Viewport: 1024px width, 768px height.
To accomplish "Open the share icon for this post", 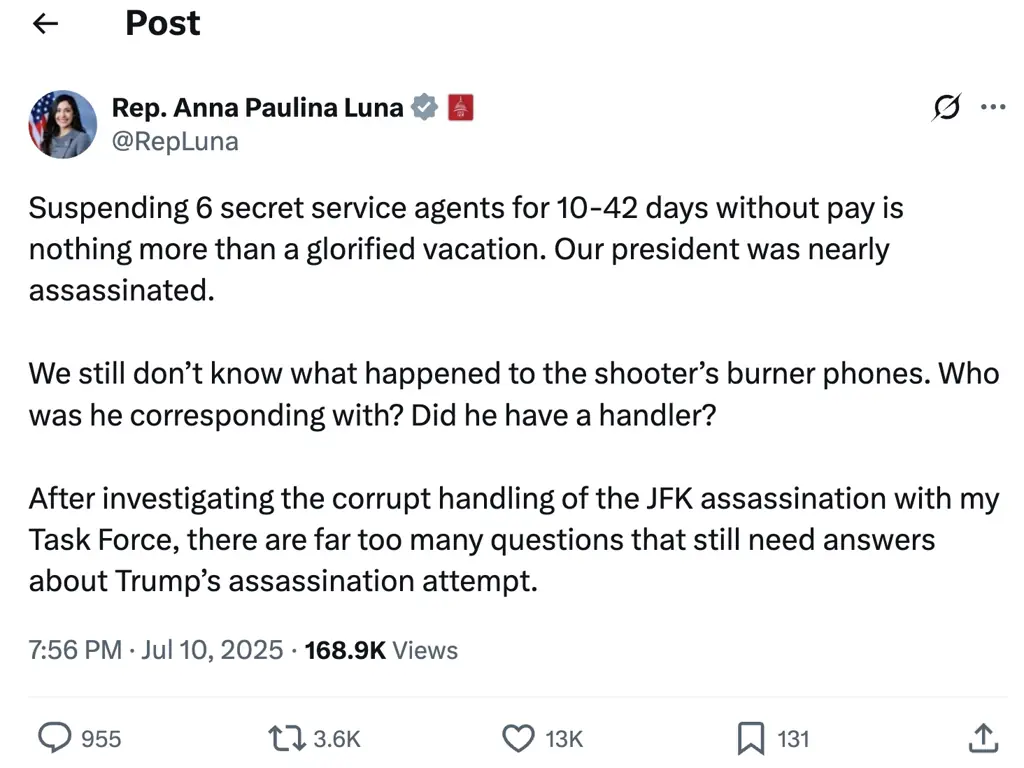I will 985,737.
